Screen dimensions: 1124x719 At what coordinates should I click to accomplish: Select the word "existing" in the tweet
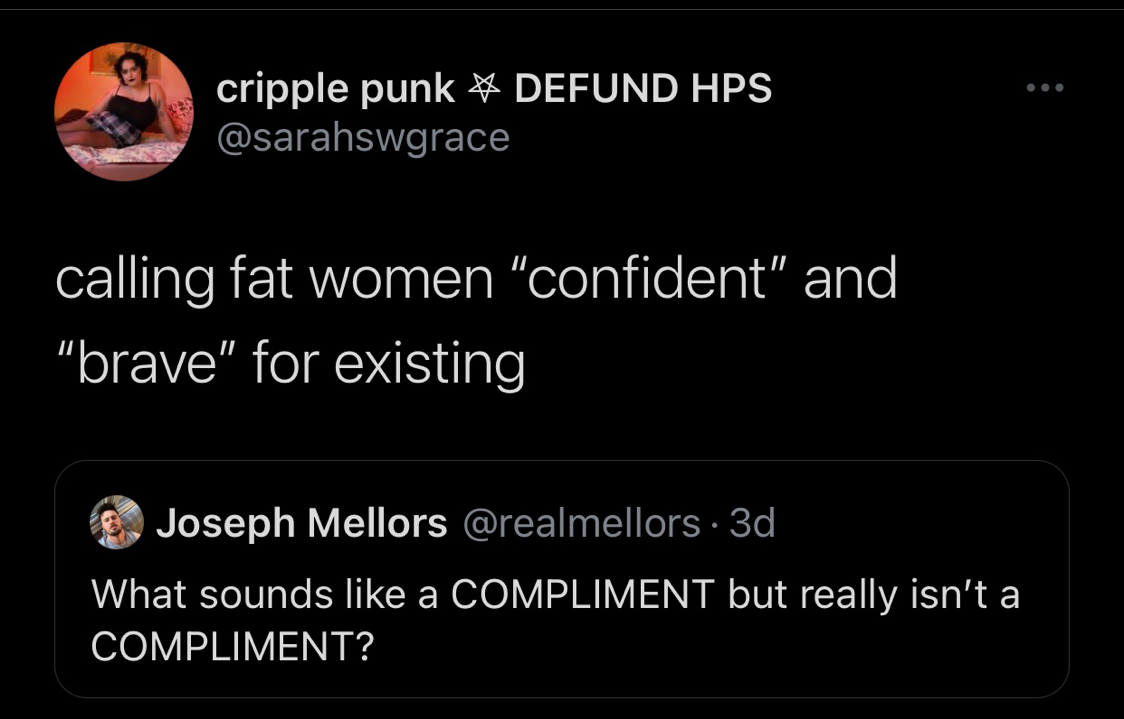(x=429, y=363)
